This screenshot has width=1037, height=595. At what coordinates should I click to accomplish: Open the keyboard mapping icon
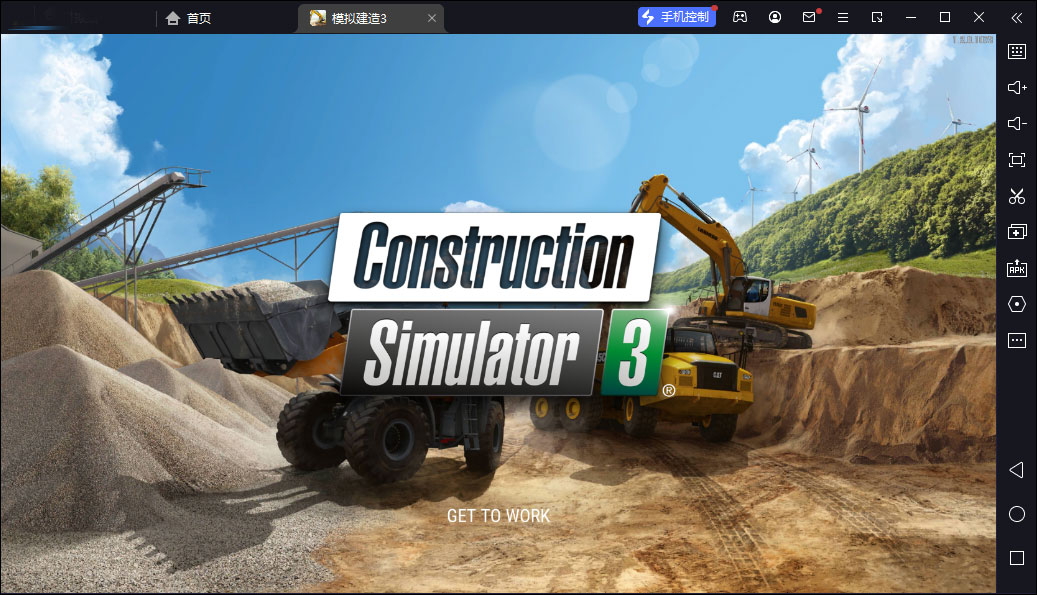pos(1017,52)
